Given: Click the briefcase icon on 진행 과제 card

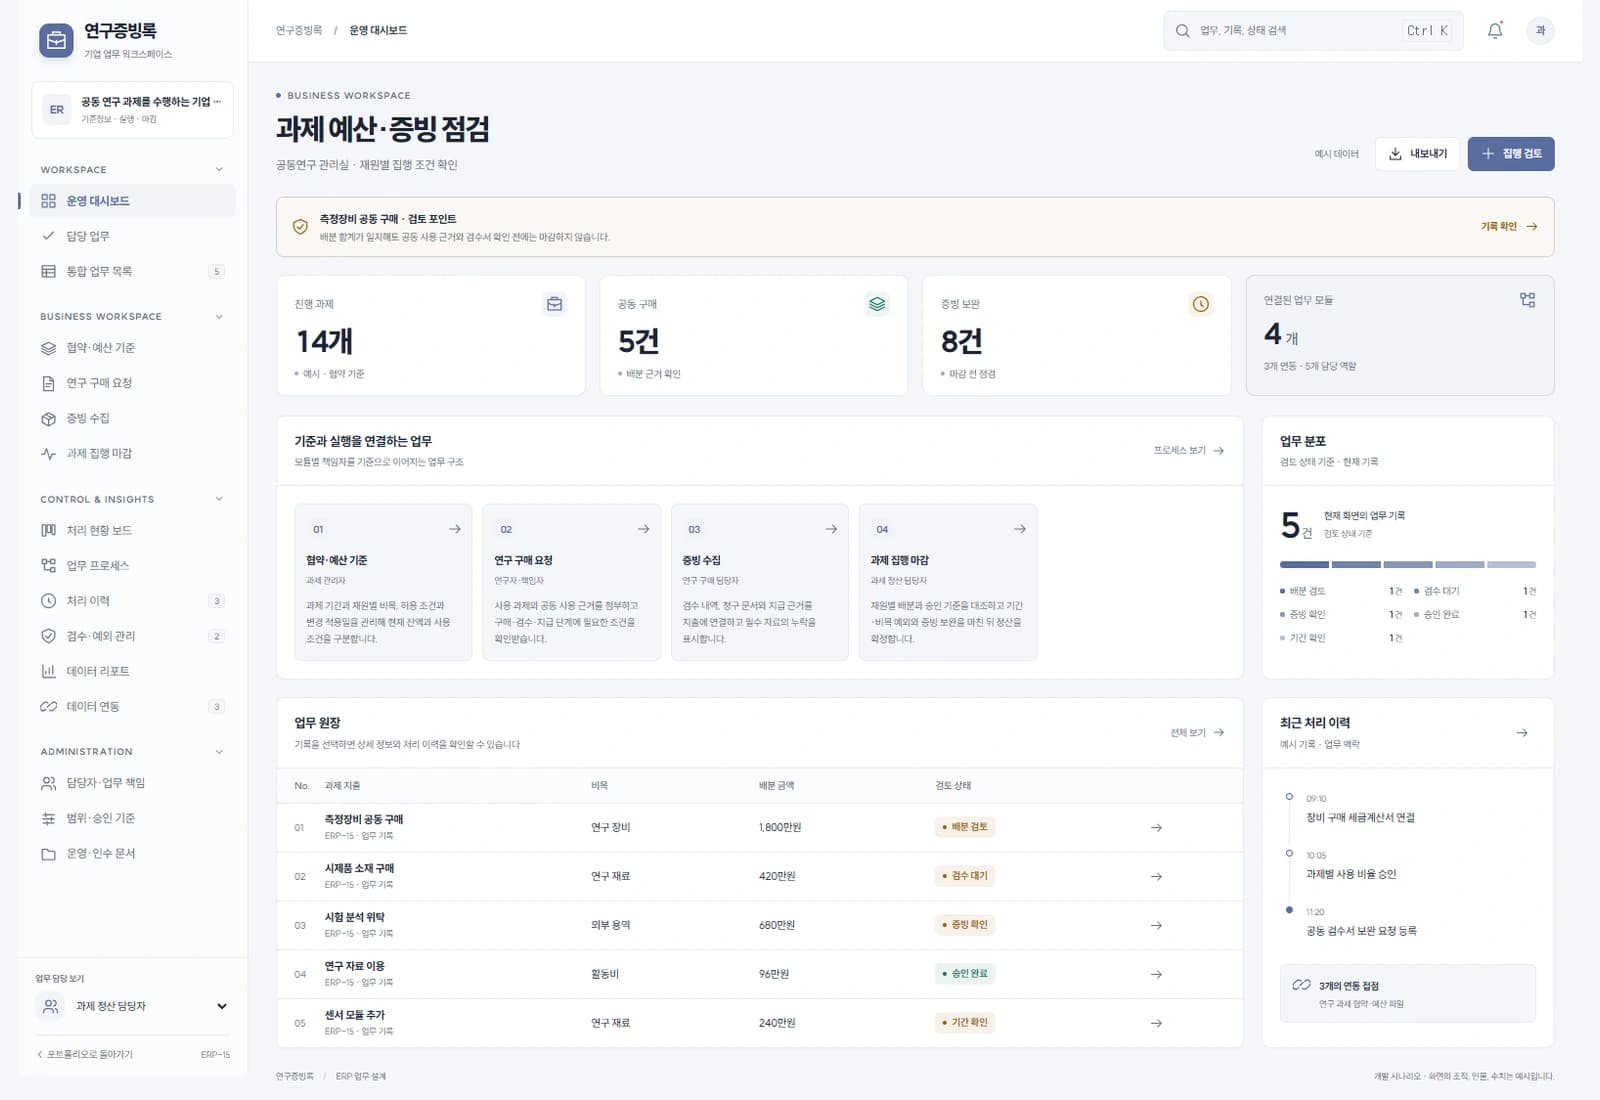Looking at the screenshot, I should (x=554, y=304).
